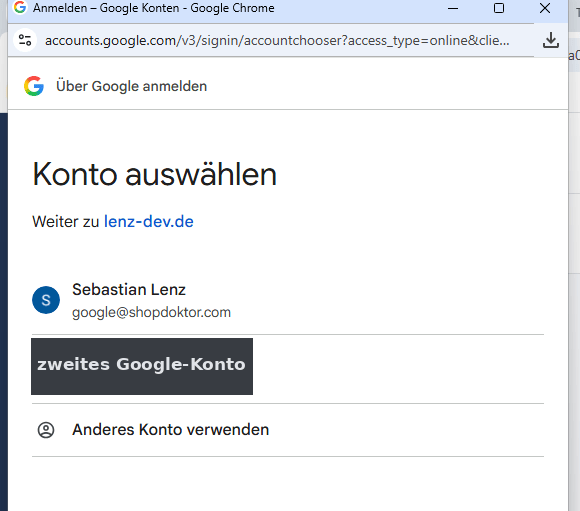
Task: Open the lenz-dev.de link
Action: point(149,222)
